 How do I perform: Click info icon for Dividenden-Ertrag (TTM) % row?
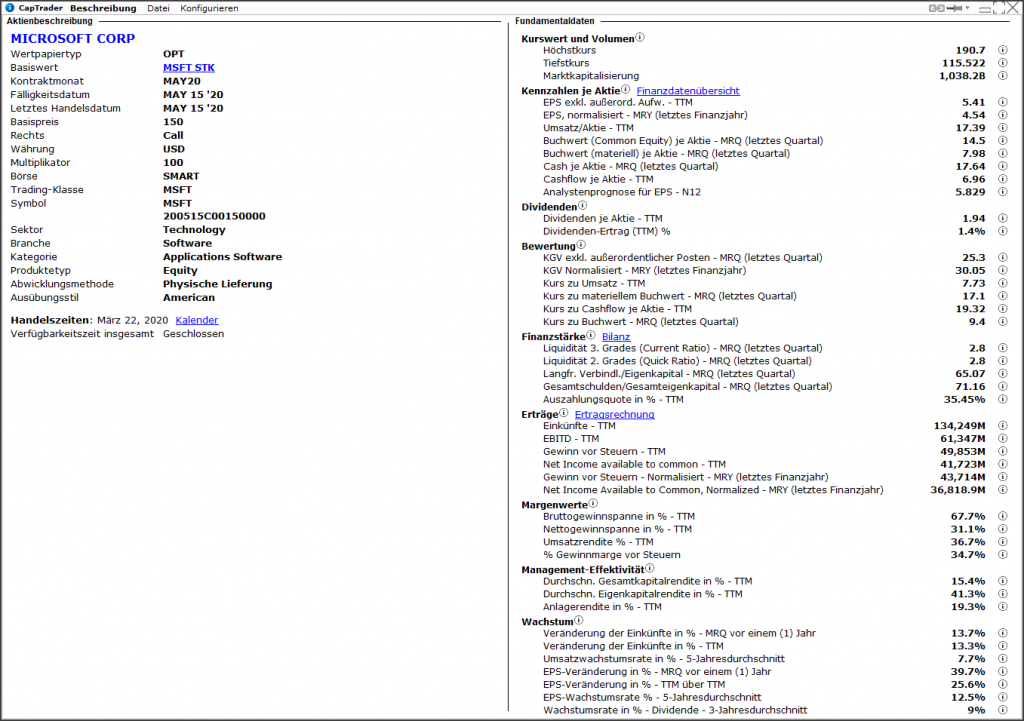point(1002,231)
